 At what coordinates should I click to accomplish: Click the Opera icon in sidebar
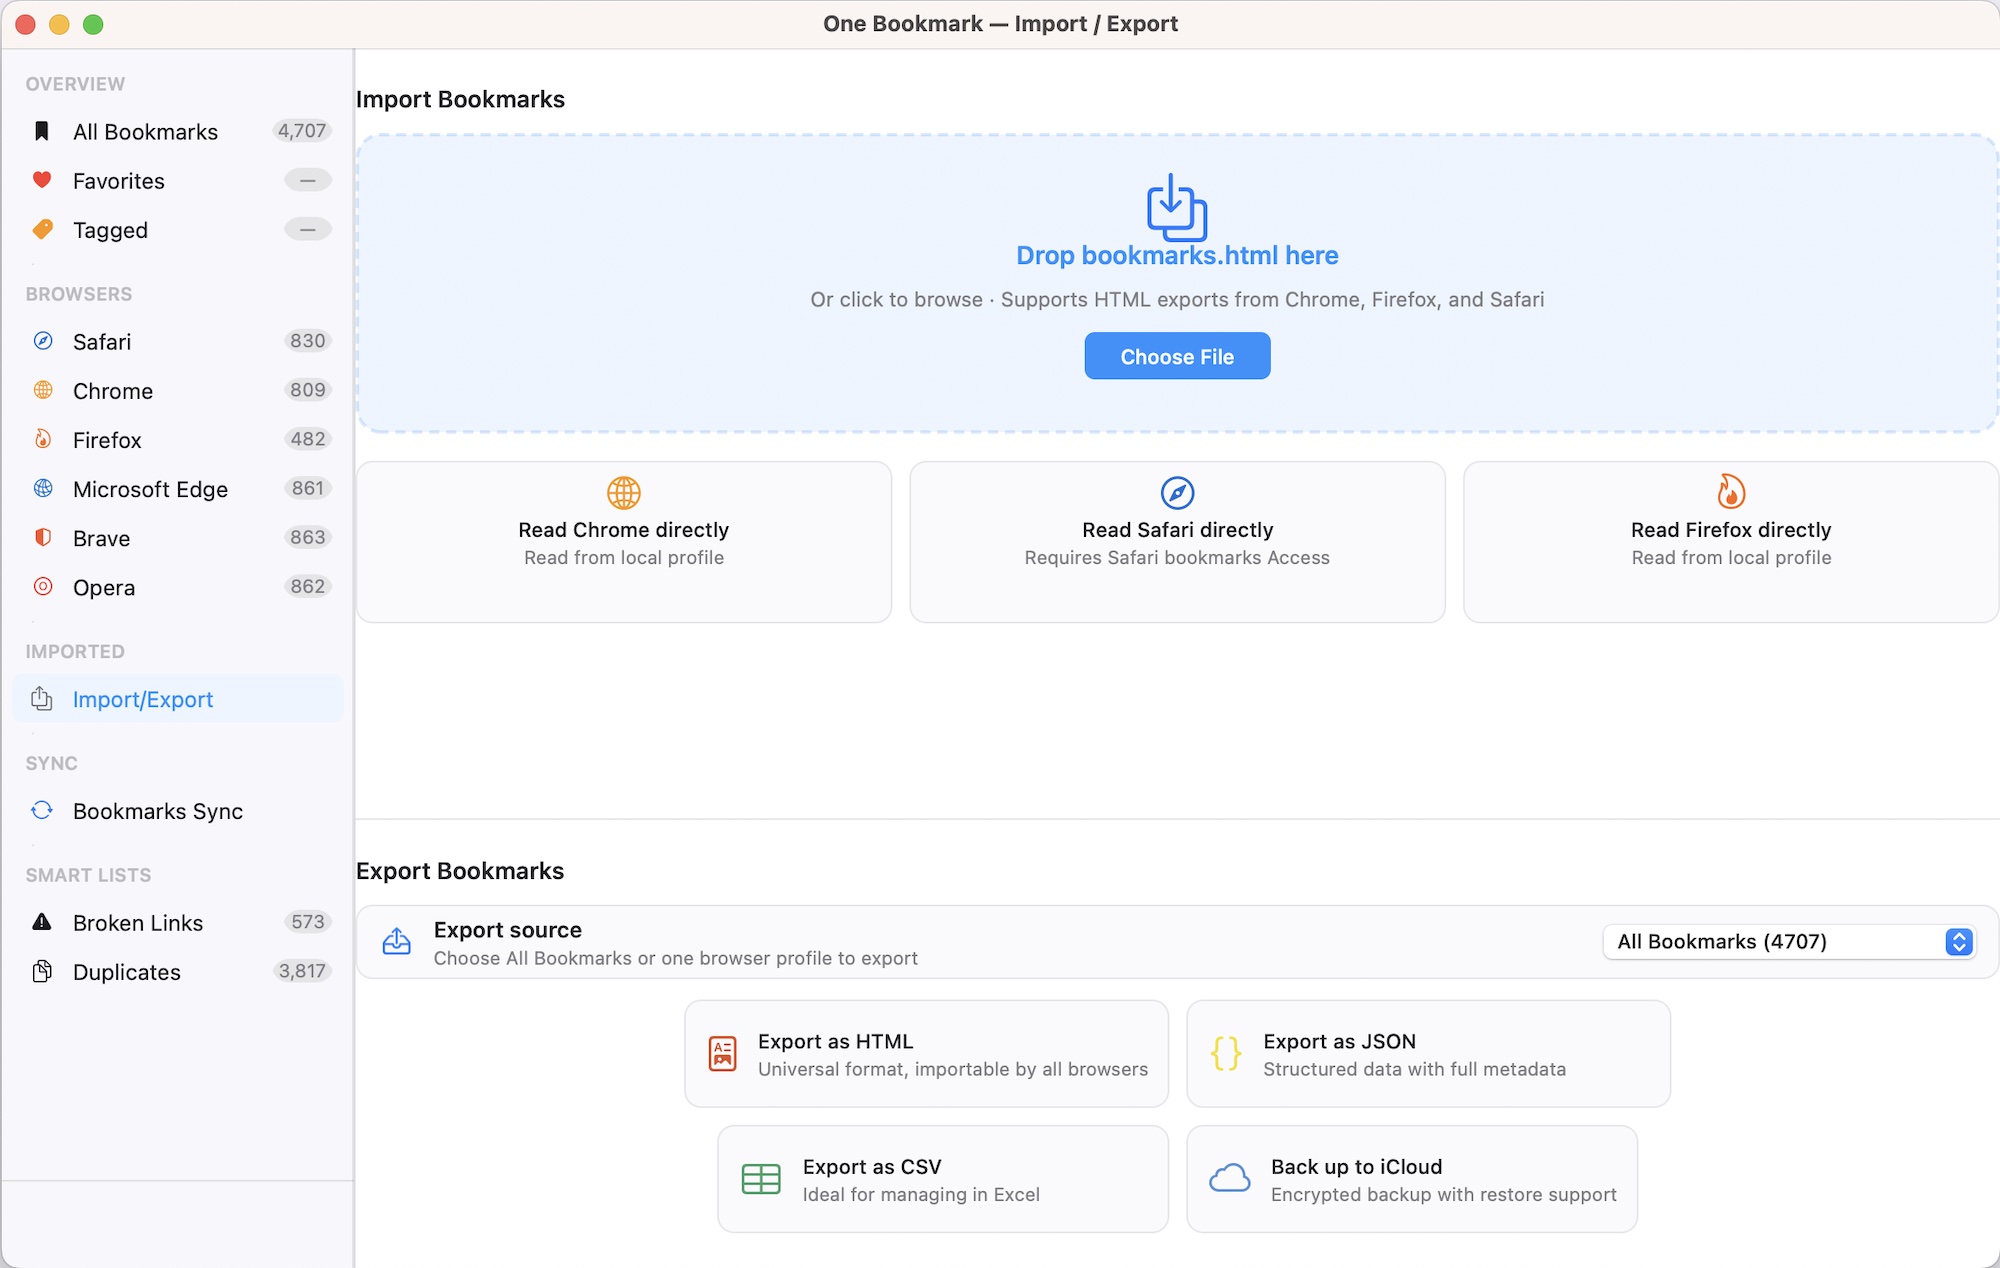(43, 586)
